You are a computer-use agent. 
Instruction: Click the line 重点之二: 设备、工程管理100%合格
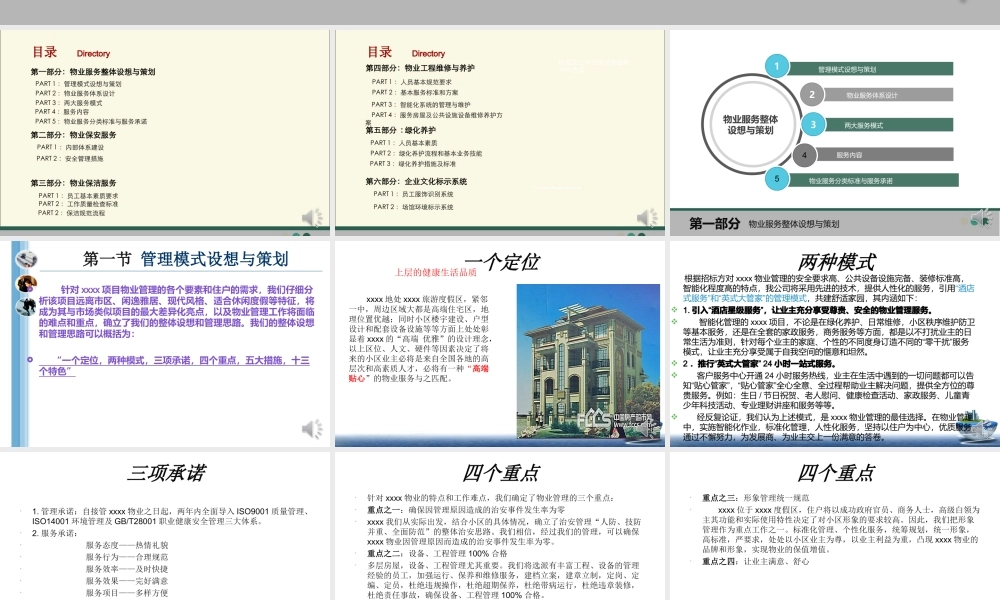(x=438, y=553)
